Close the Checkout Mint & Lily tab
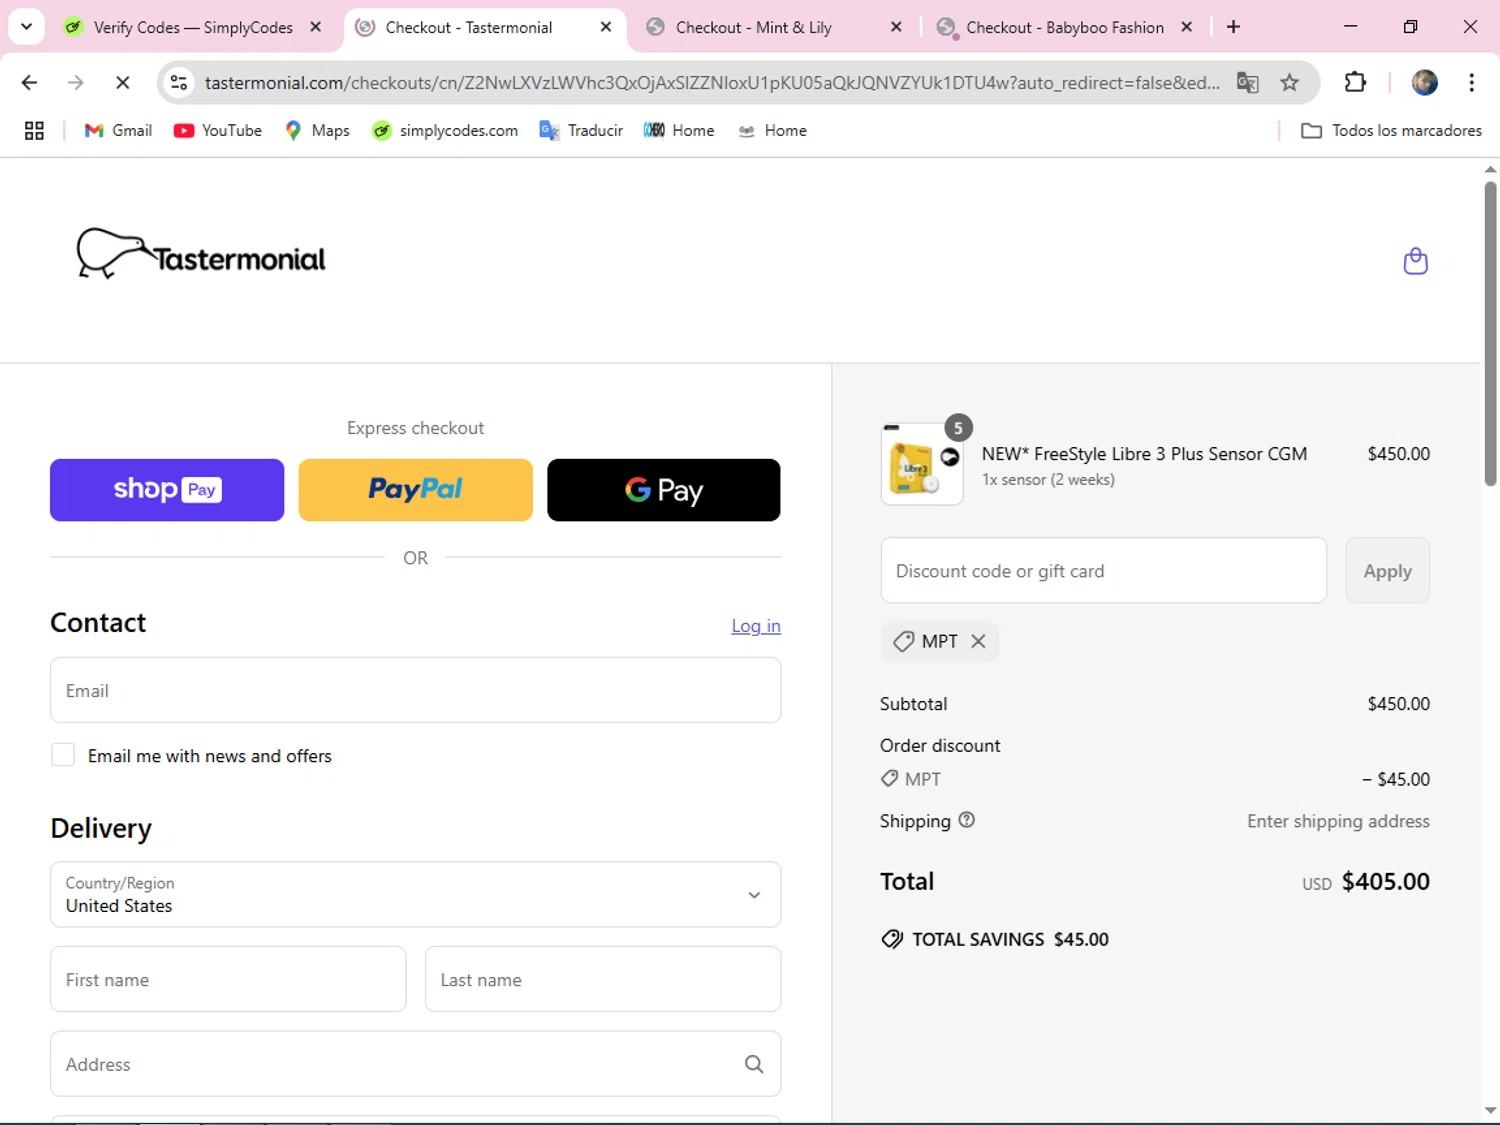The width and height of the screenshot is (1500, 1125). [x=896, y=27]
